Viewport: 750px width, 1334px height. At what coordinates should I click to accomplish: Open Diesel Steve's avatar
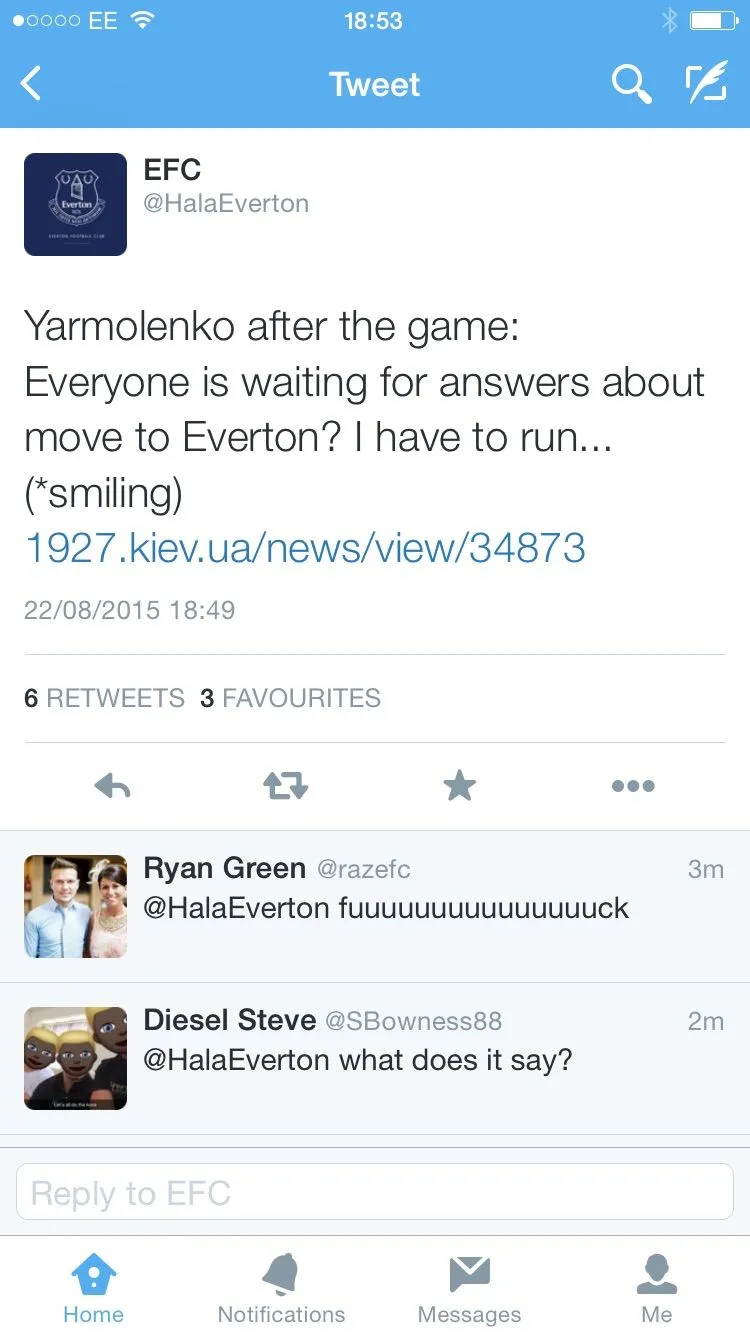point(76,1058)
